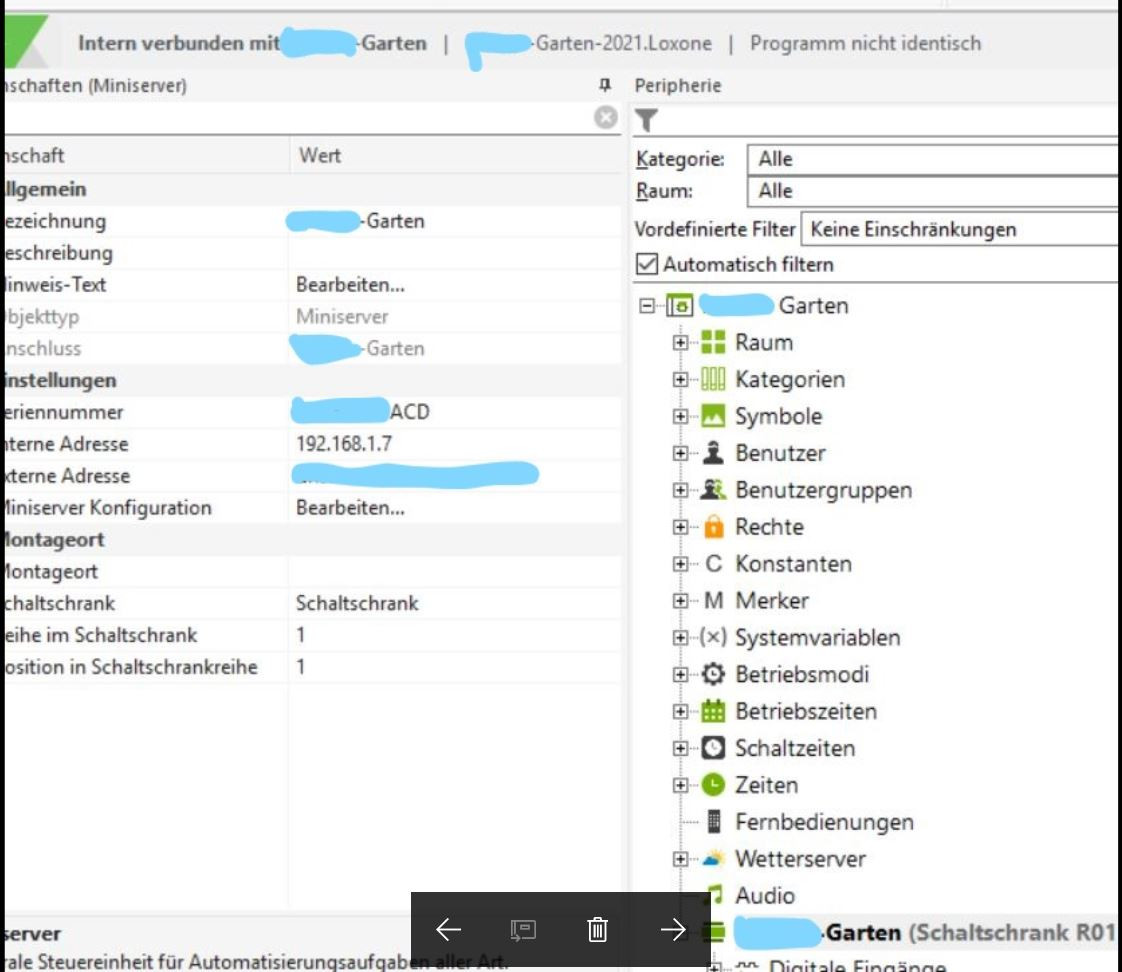1122x972 pixels.
Task: Click the Audio music note icon
Action: coord(714,895)
